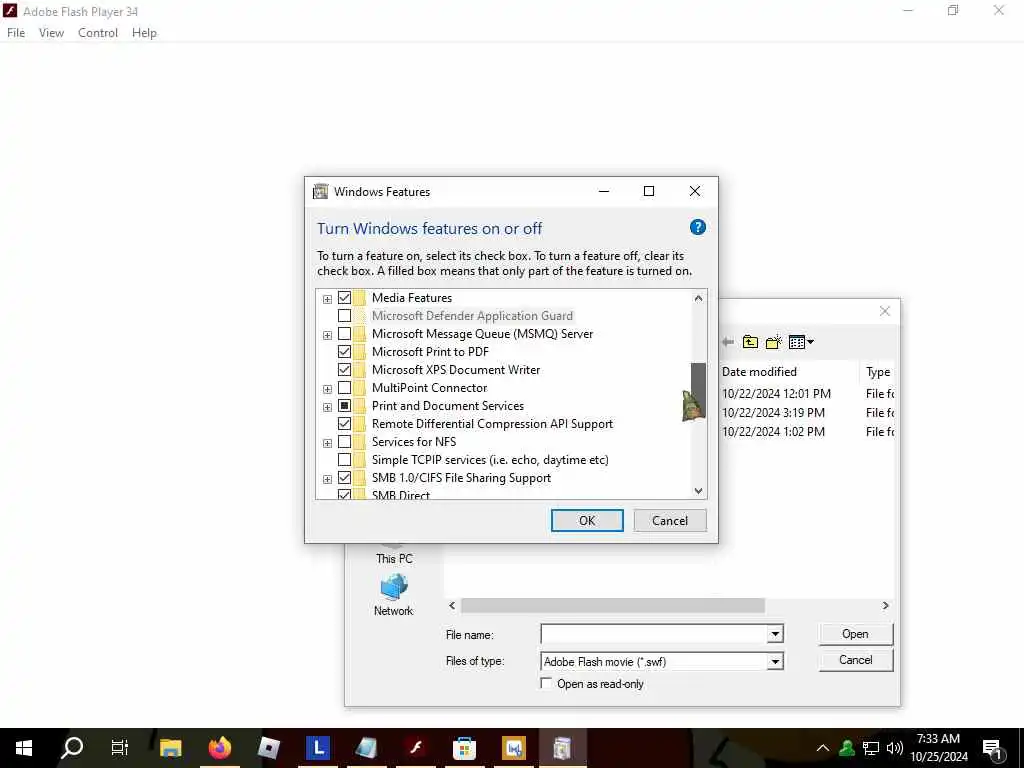
Task: Click the Adobe Flash Player title bar icon
Action: (x=10, y=11)
